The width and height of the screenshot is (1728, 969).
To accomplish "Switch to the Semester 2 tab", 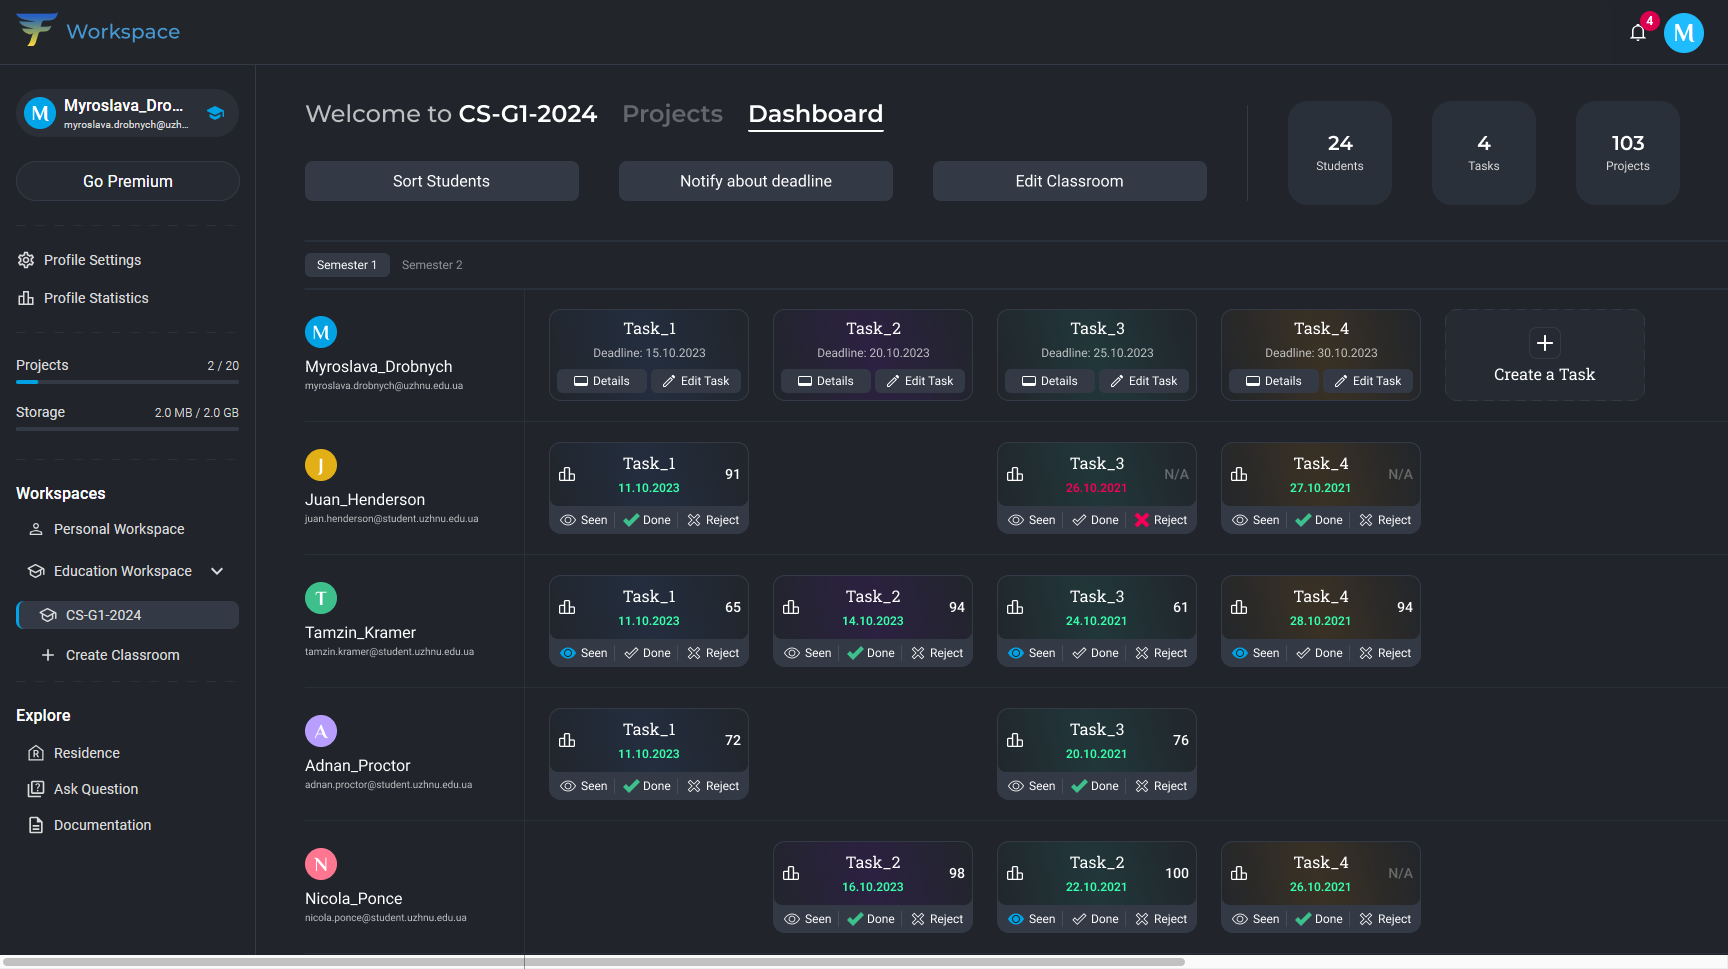I will pyautogui.click(x=432, y=265).
